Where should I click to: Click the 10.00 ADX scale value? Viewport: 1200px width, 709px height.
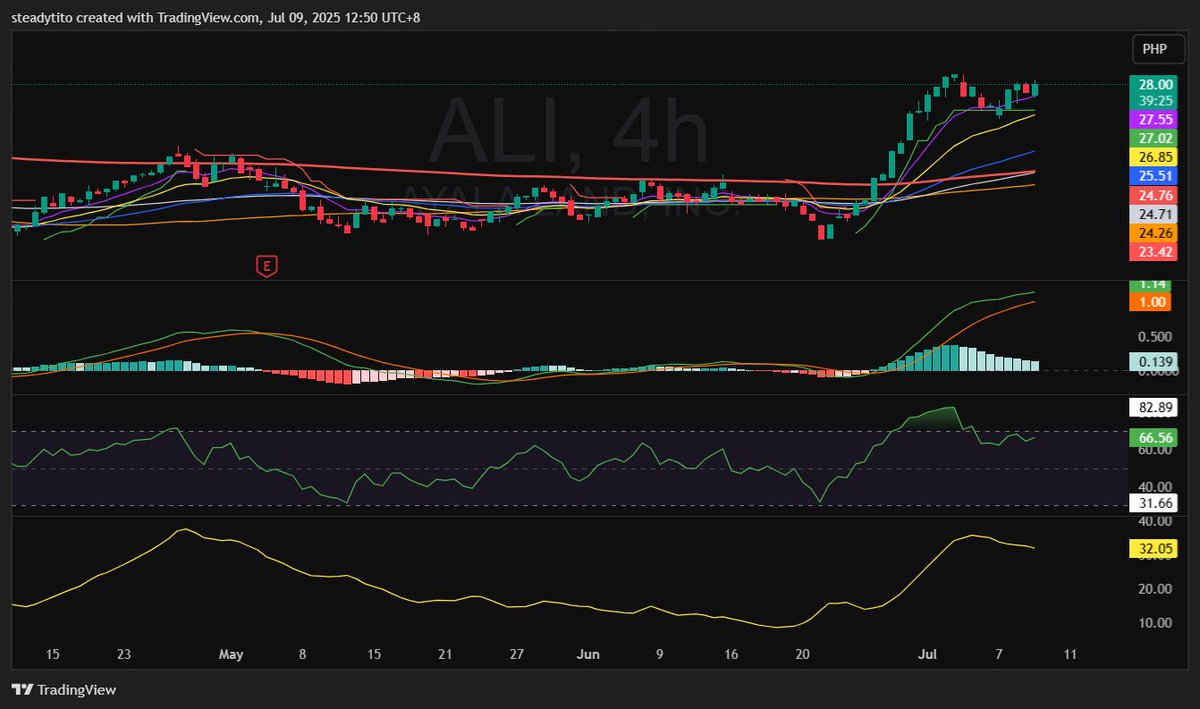tap(1153, 622)
